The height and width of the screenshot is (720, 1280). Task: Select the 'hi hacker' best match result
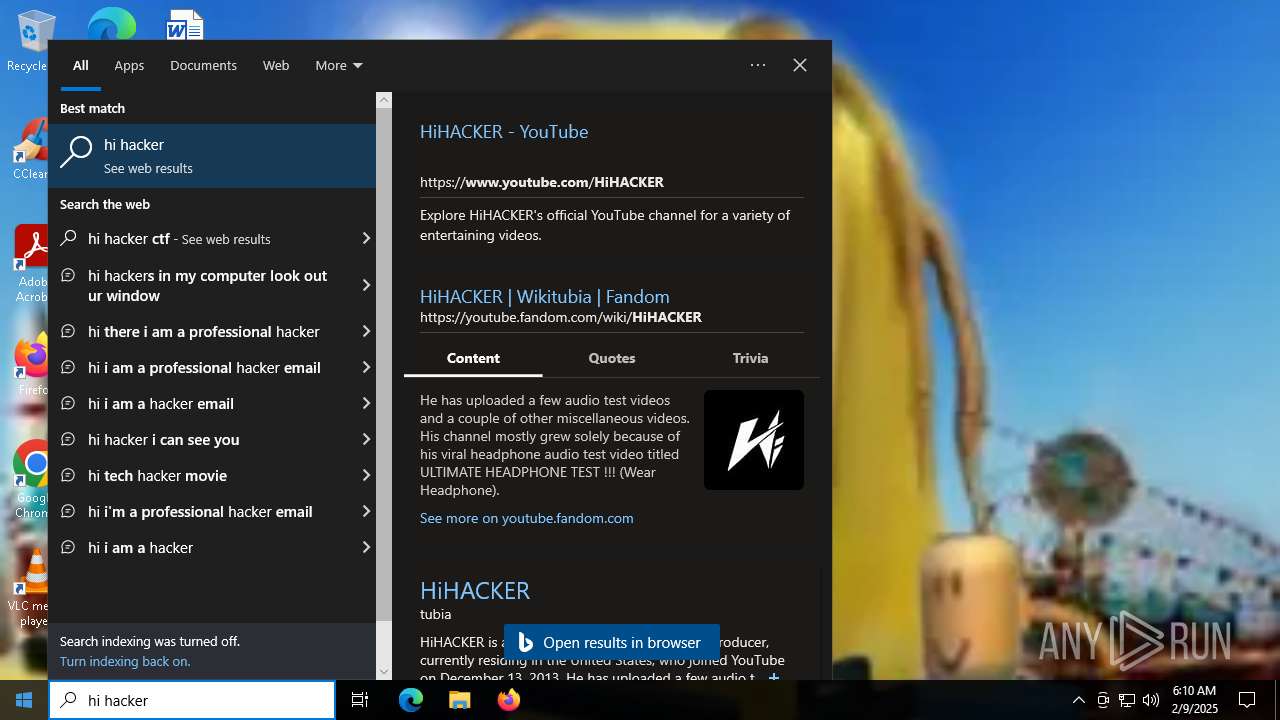click(x=212, y=155)
